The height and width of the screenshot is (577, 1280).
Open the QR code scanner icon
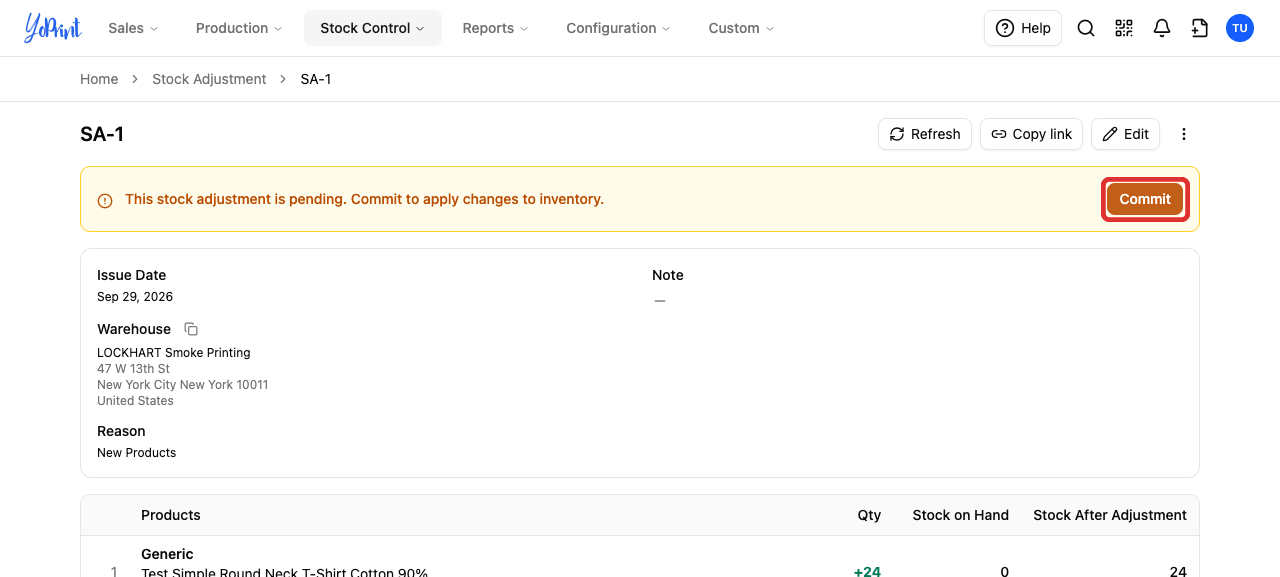[1123, 28]
